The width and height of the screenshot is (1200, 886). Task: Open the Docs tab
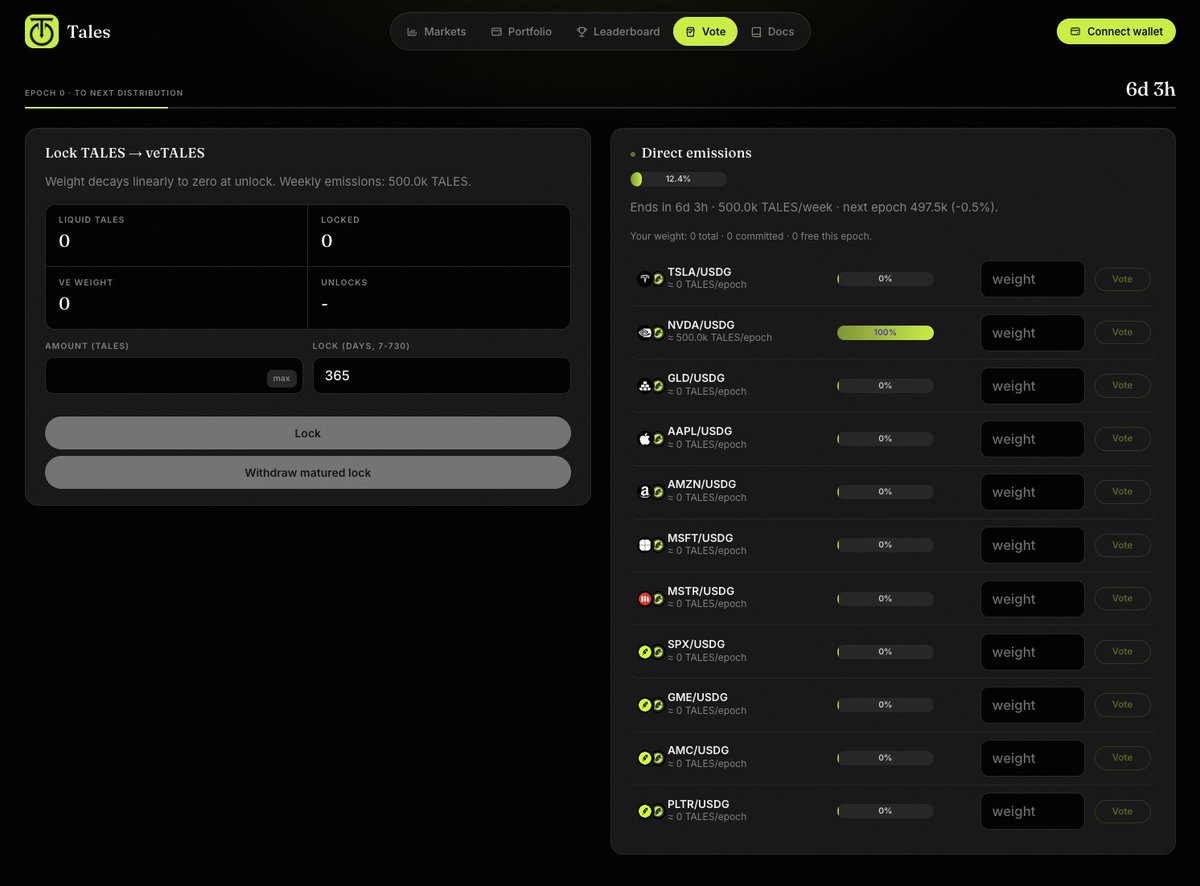[x=772, y=31]
